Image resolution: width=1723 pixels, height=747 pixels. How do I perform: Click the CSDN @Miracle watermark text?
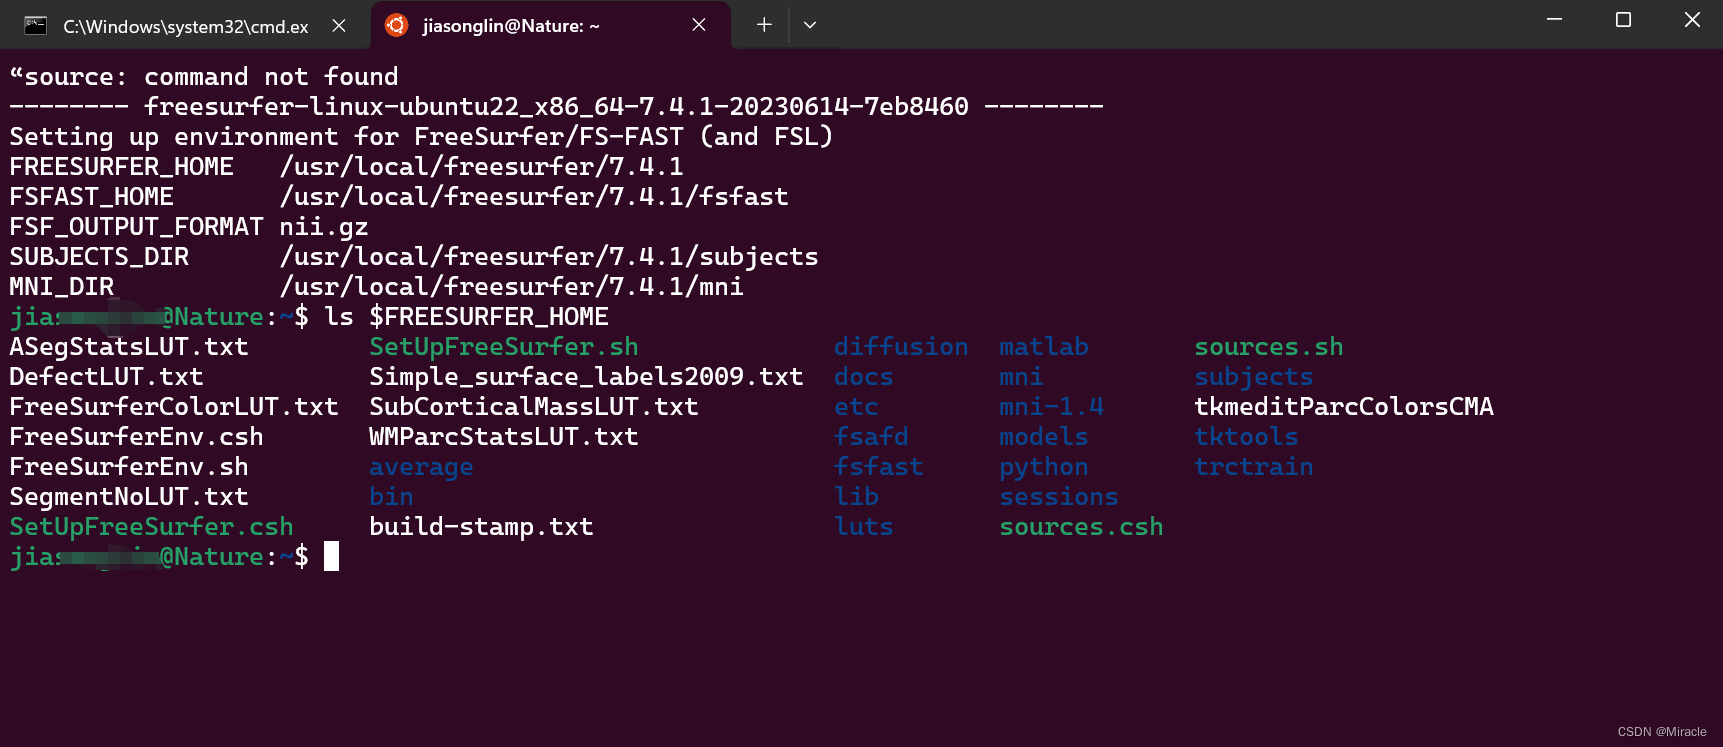click(1662, 731)
